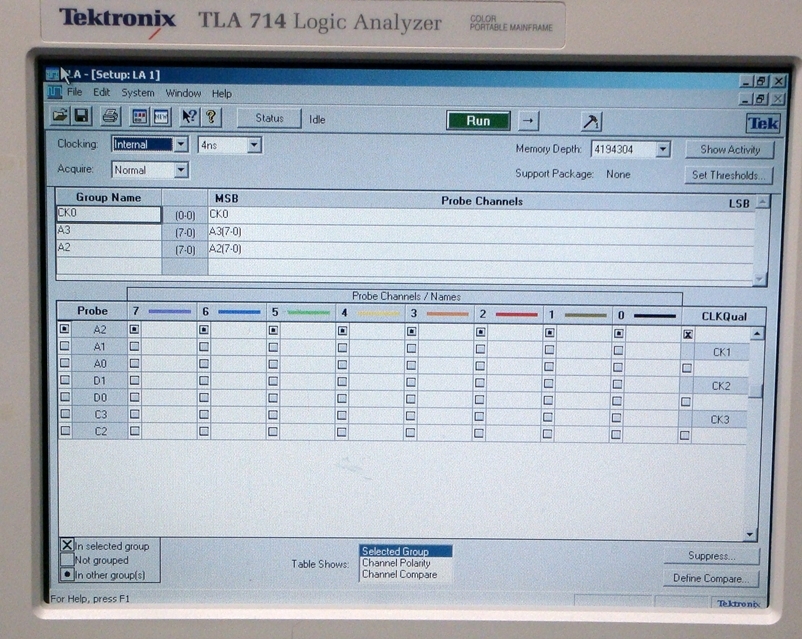Screen dimensions: 802x639
Task: Expand the Clocking dropdown showing Internal
Action: 181,145
